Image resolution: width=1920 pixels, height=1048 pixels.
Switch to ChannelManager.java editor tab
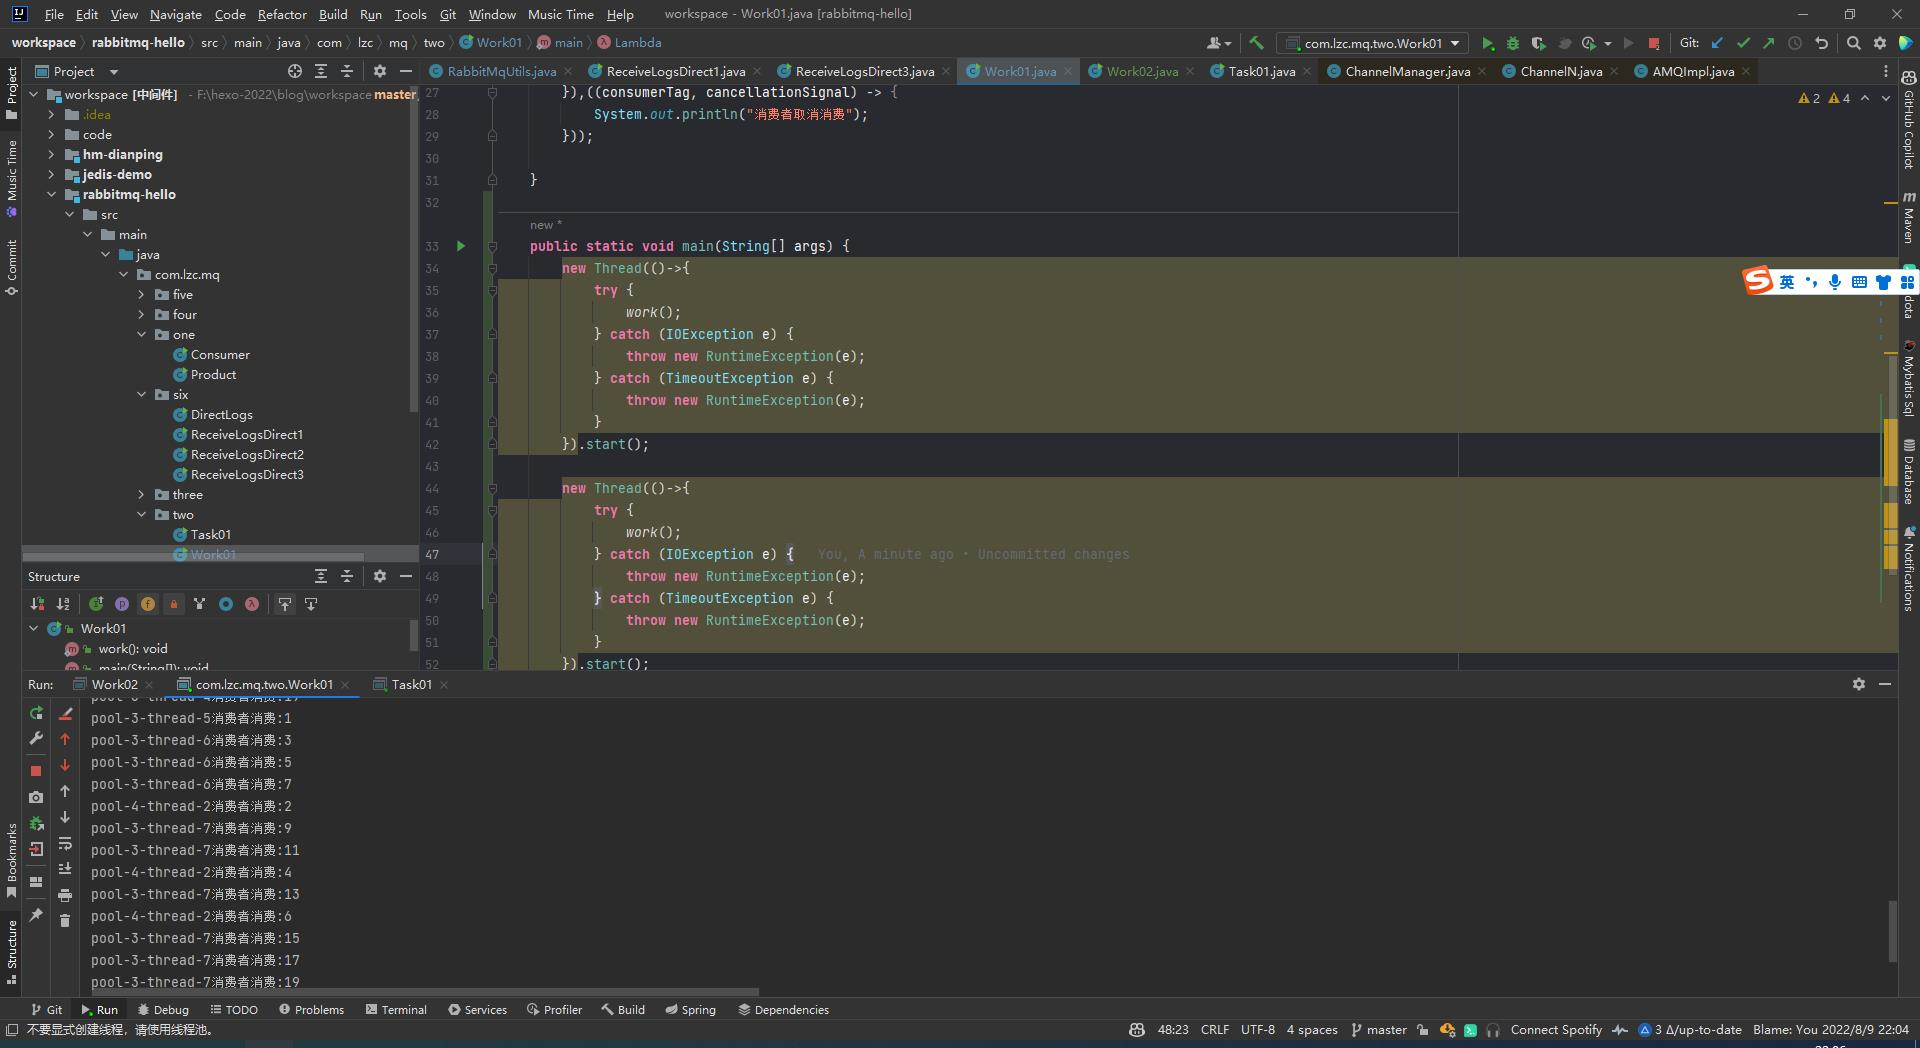[x=1407, y=71]
